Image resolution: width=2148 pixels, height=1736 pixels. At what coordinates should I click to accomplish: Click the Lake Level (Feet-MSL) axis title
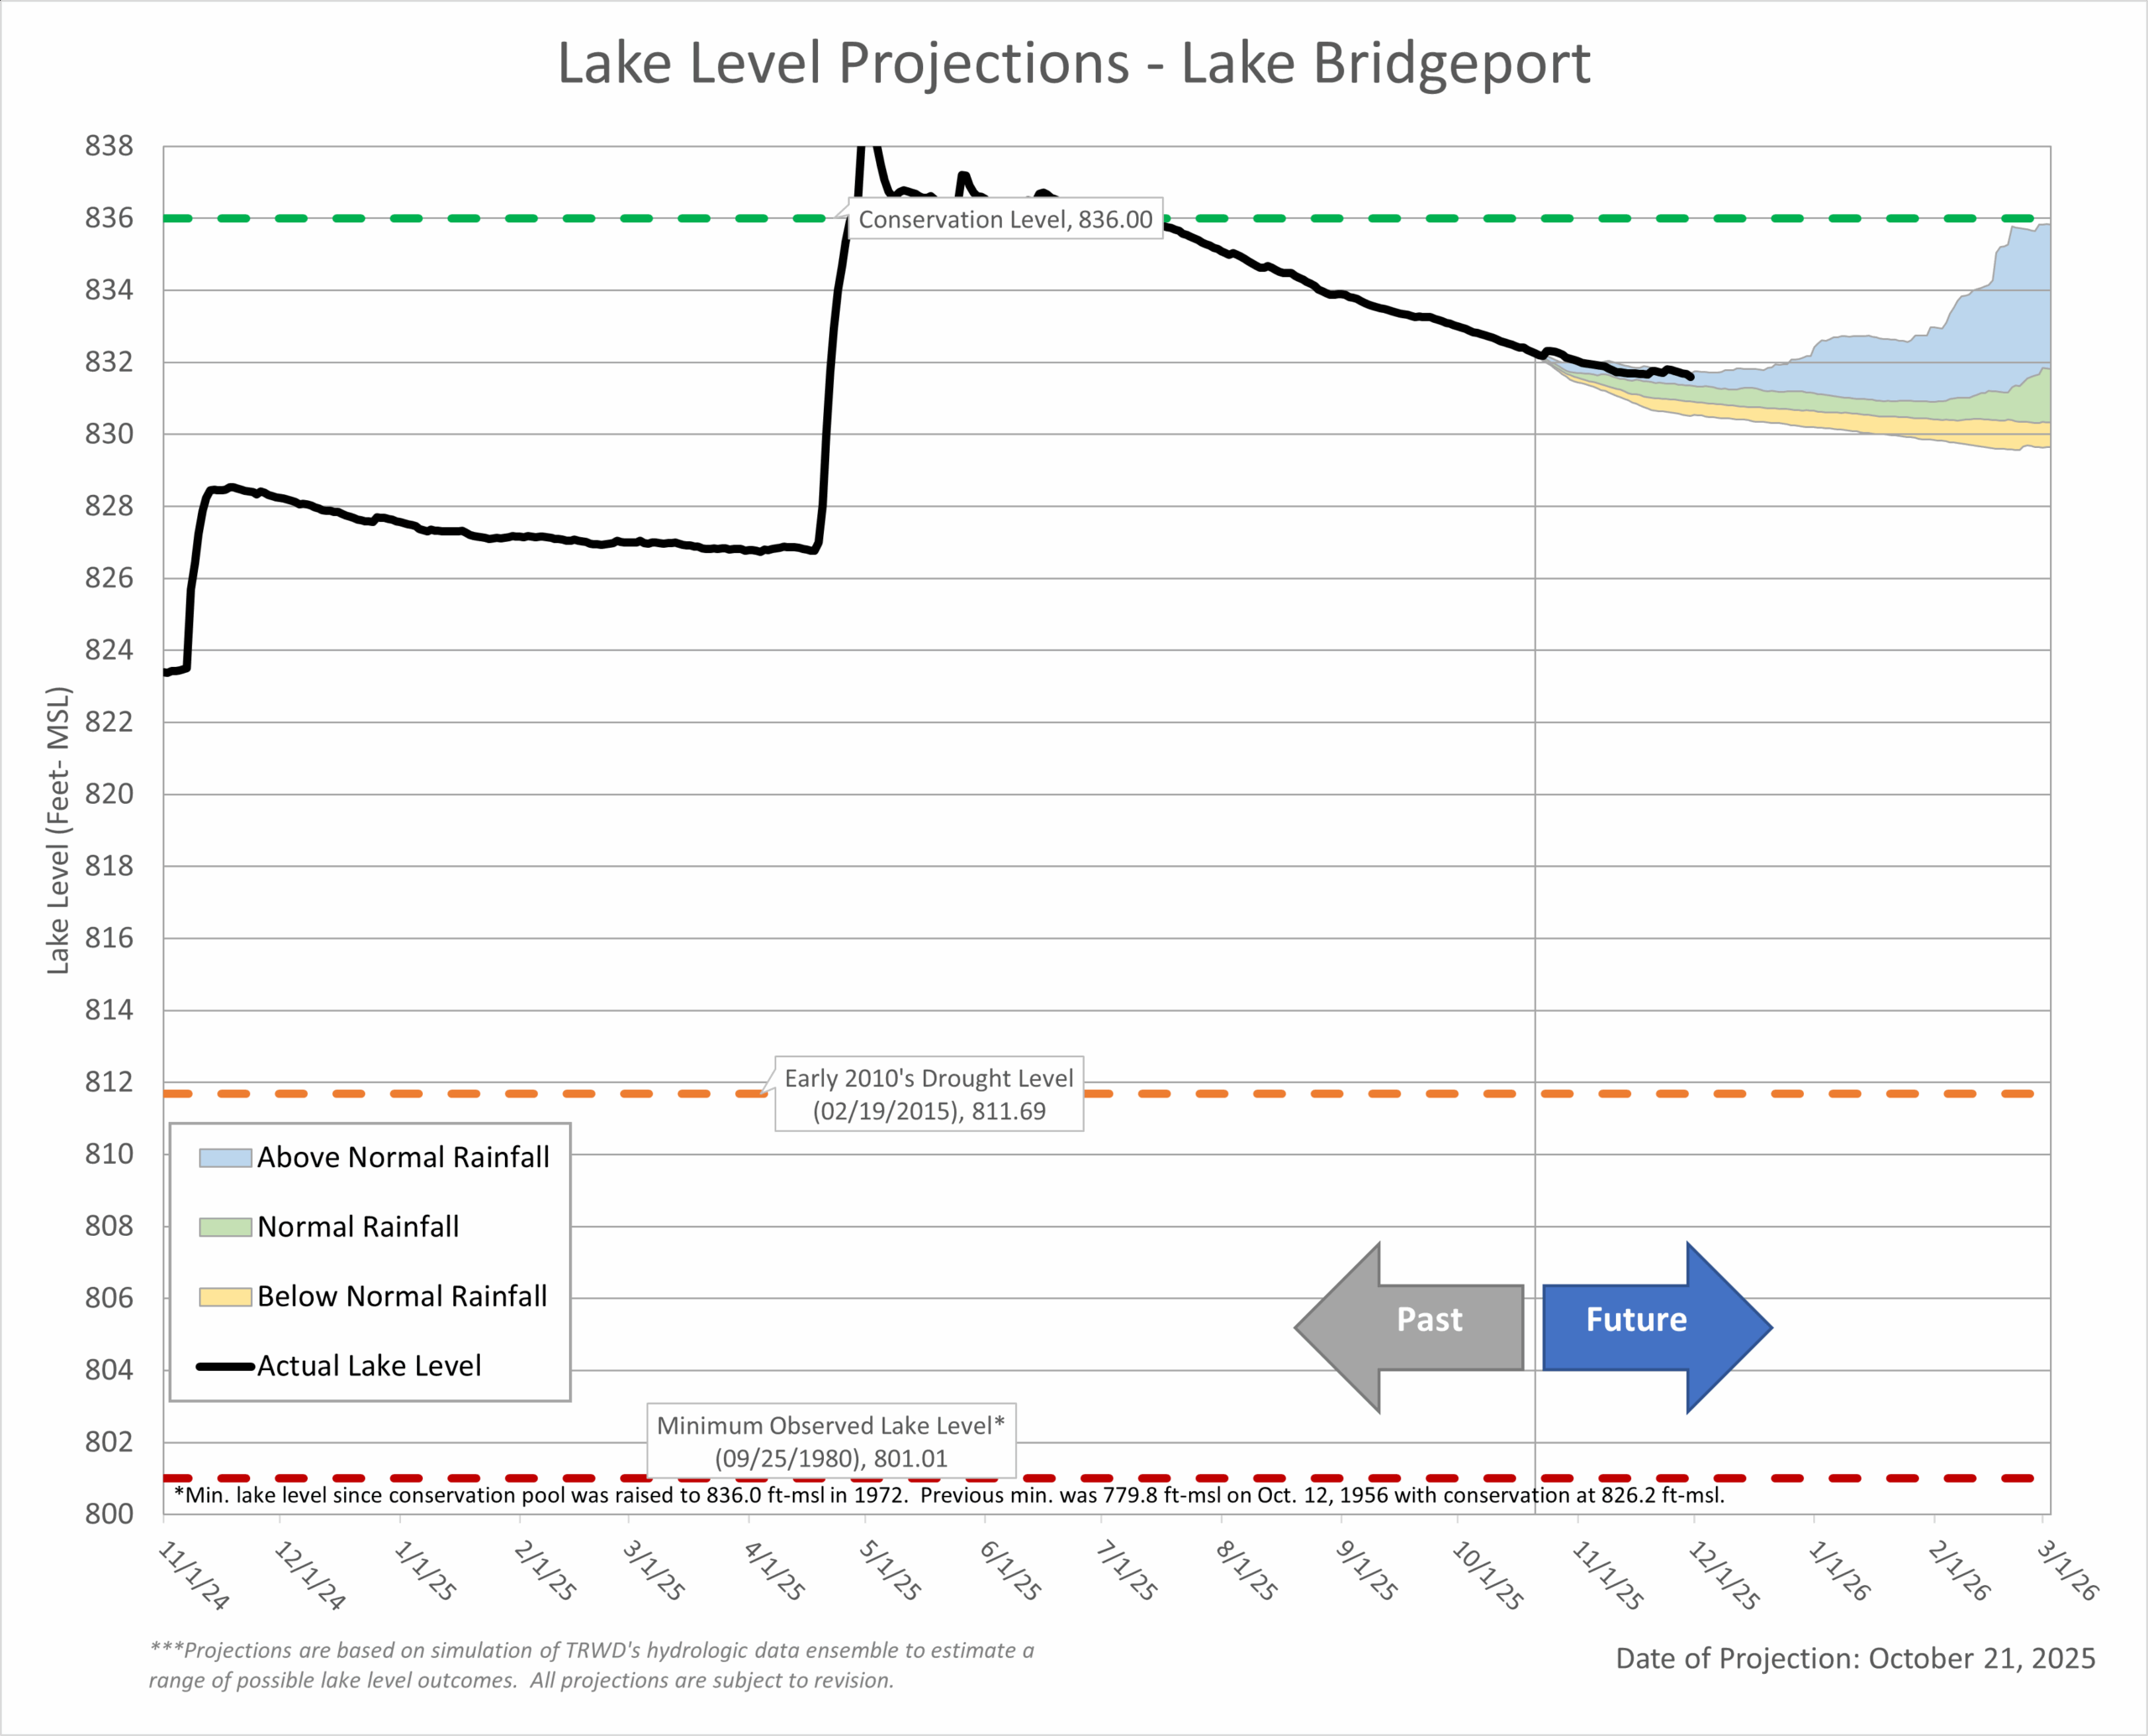click(59, 830)
